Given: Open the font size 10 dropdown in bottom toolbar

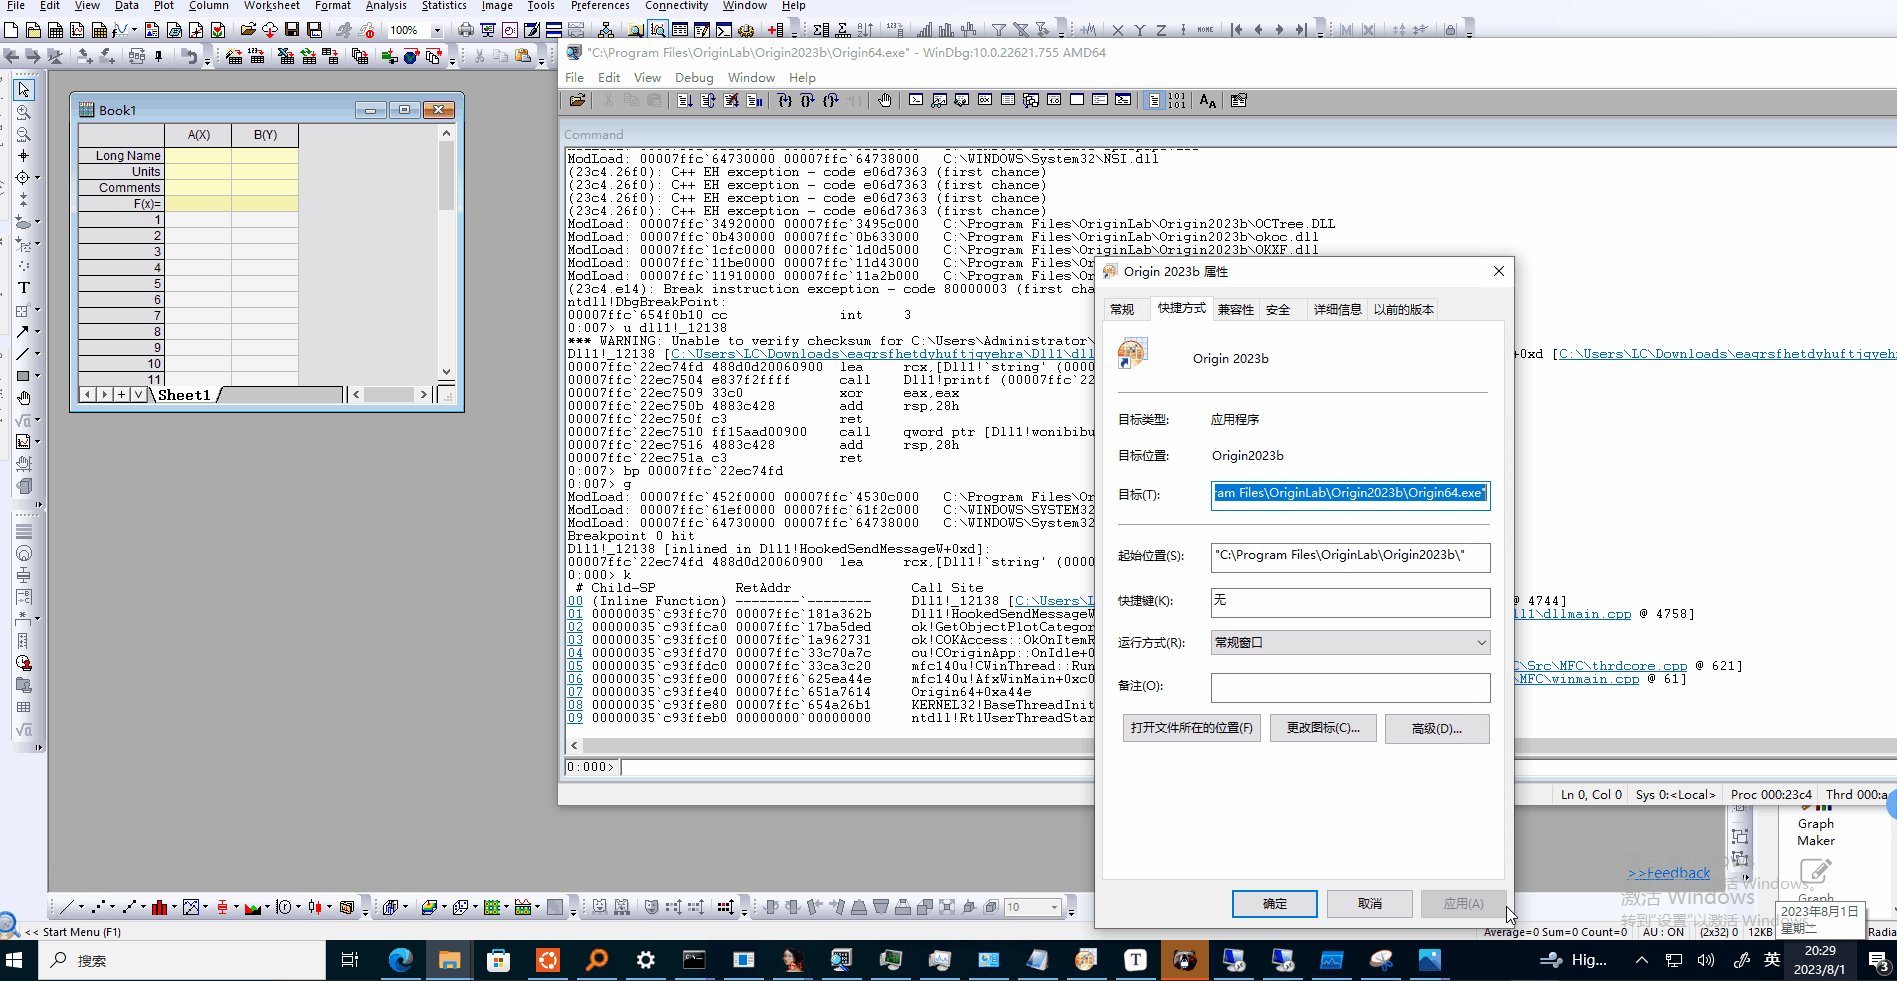Looking at the screenshot, I should point(1054,907).
